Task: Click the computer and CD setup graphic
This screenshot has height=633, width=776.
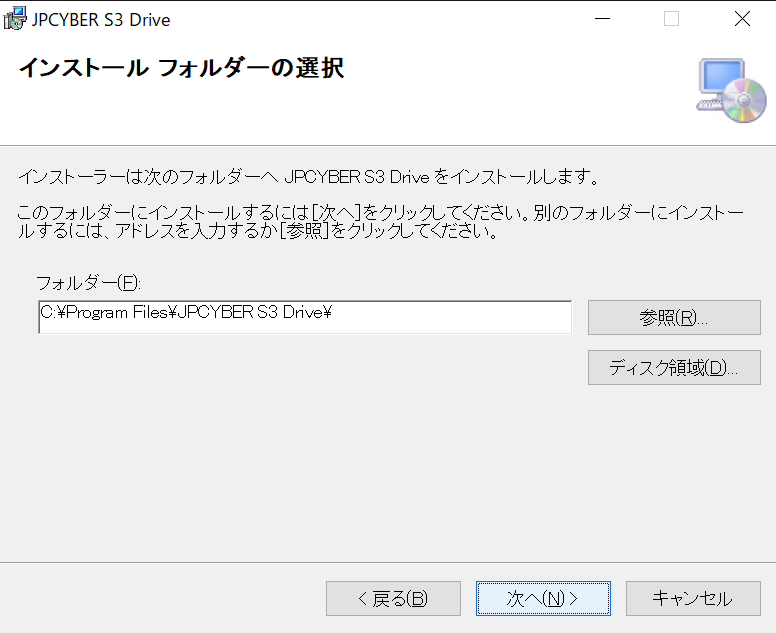Action: pyautogui.click(x=731, y=91)
